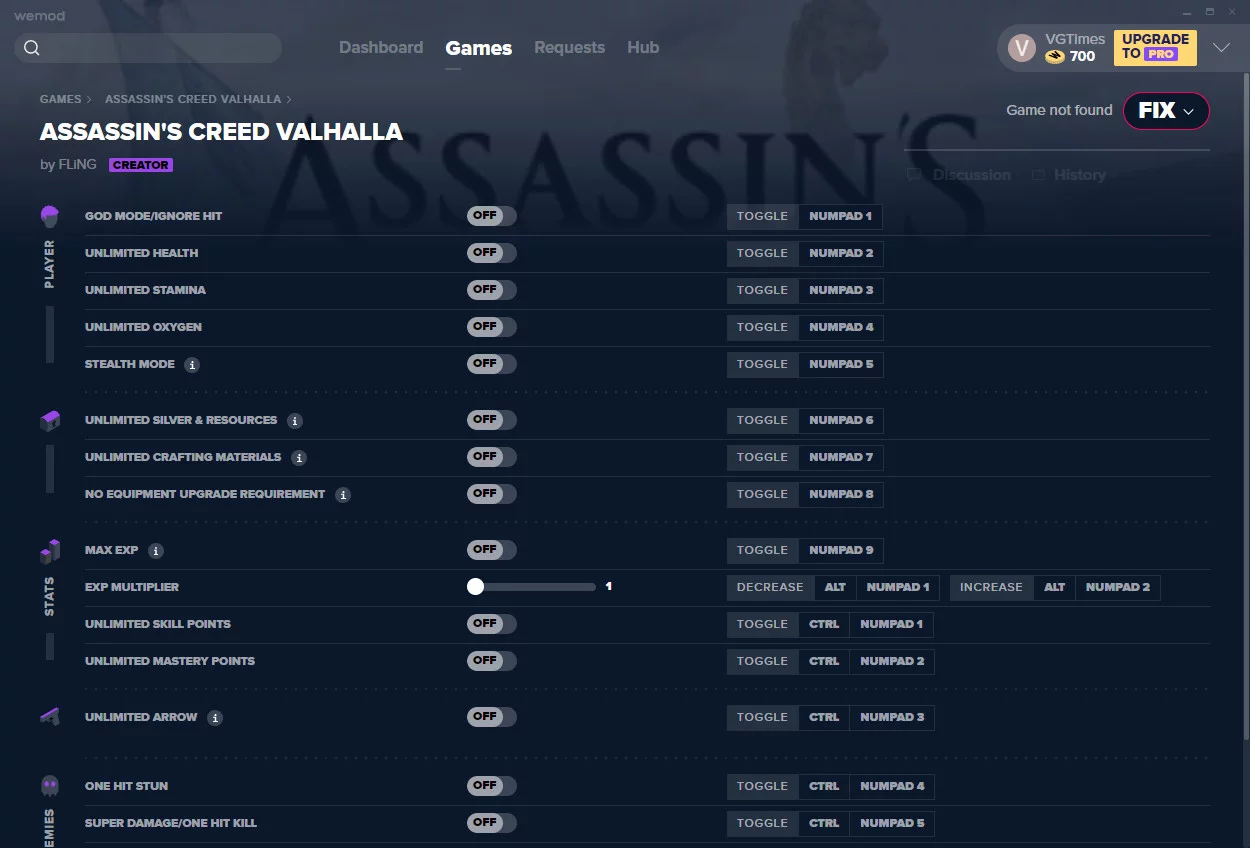Toggle Max Exp switch
The height and width of the screenshot is (848, 1250).
point(492,550)
